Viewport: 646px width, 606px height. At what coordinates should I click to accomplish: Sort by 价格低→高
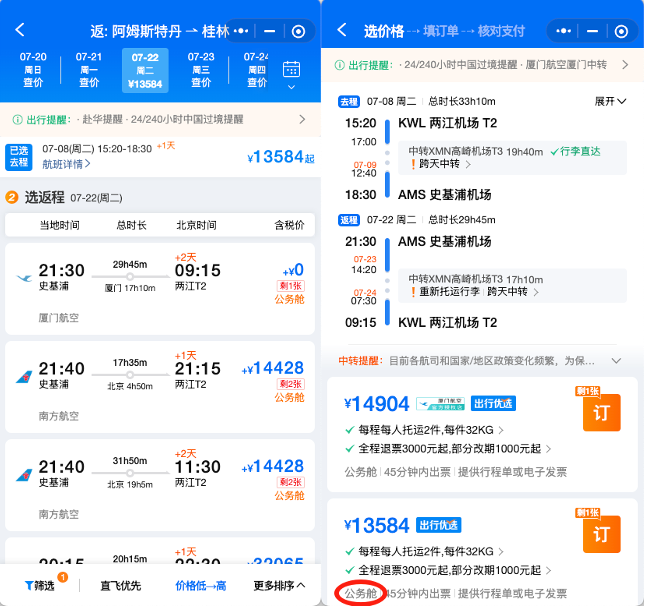[x=201, y=585]
